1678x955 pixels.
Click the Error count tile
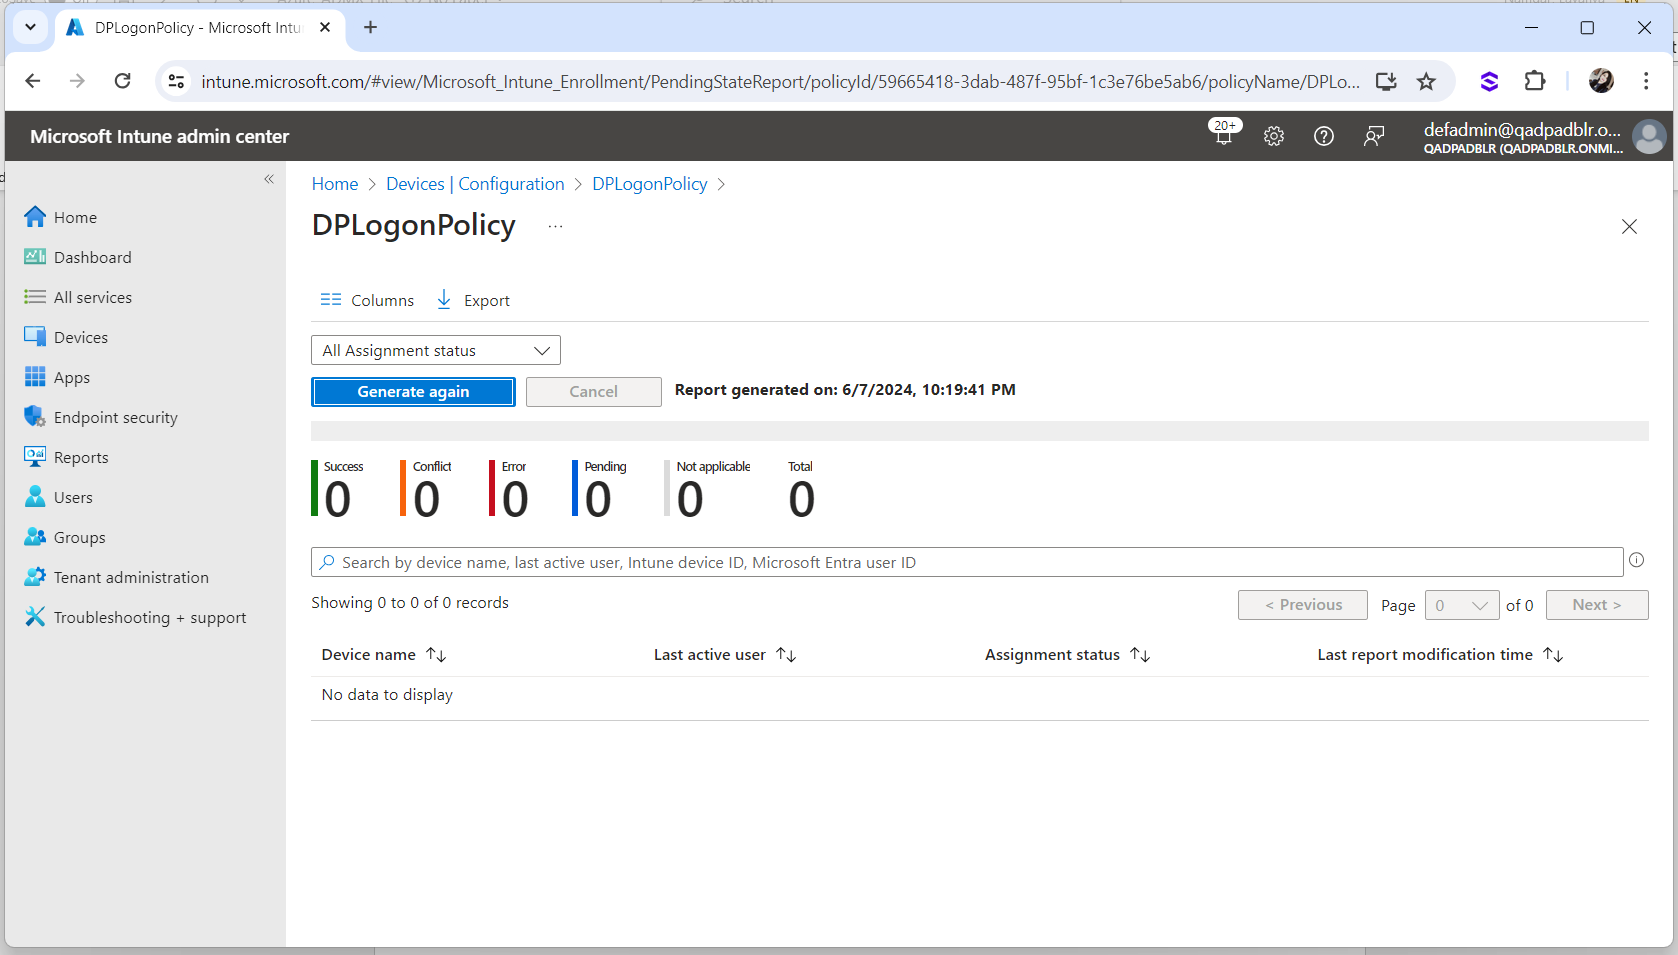(510, 489)
